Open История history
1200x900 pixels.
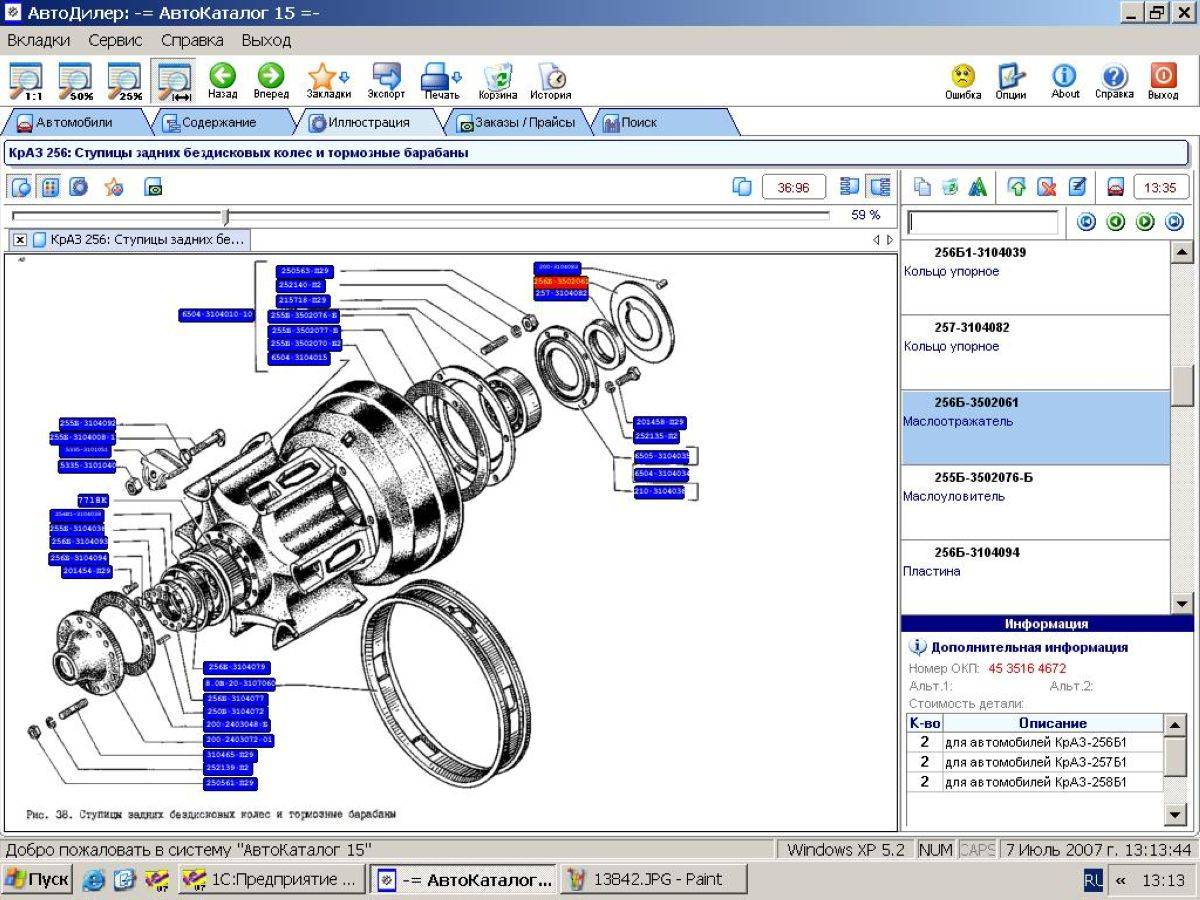pos(551,81)
